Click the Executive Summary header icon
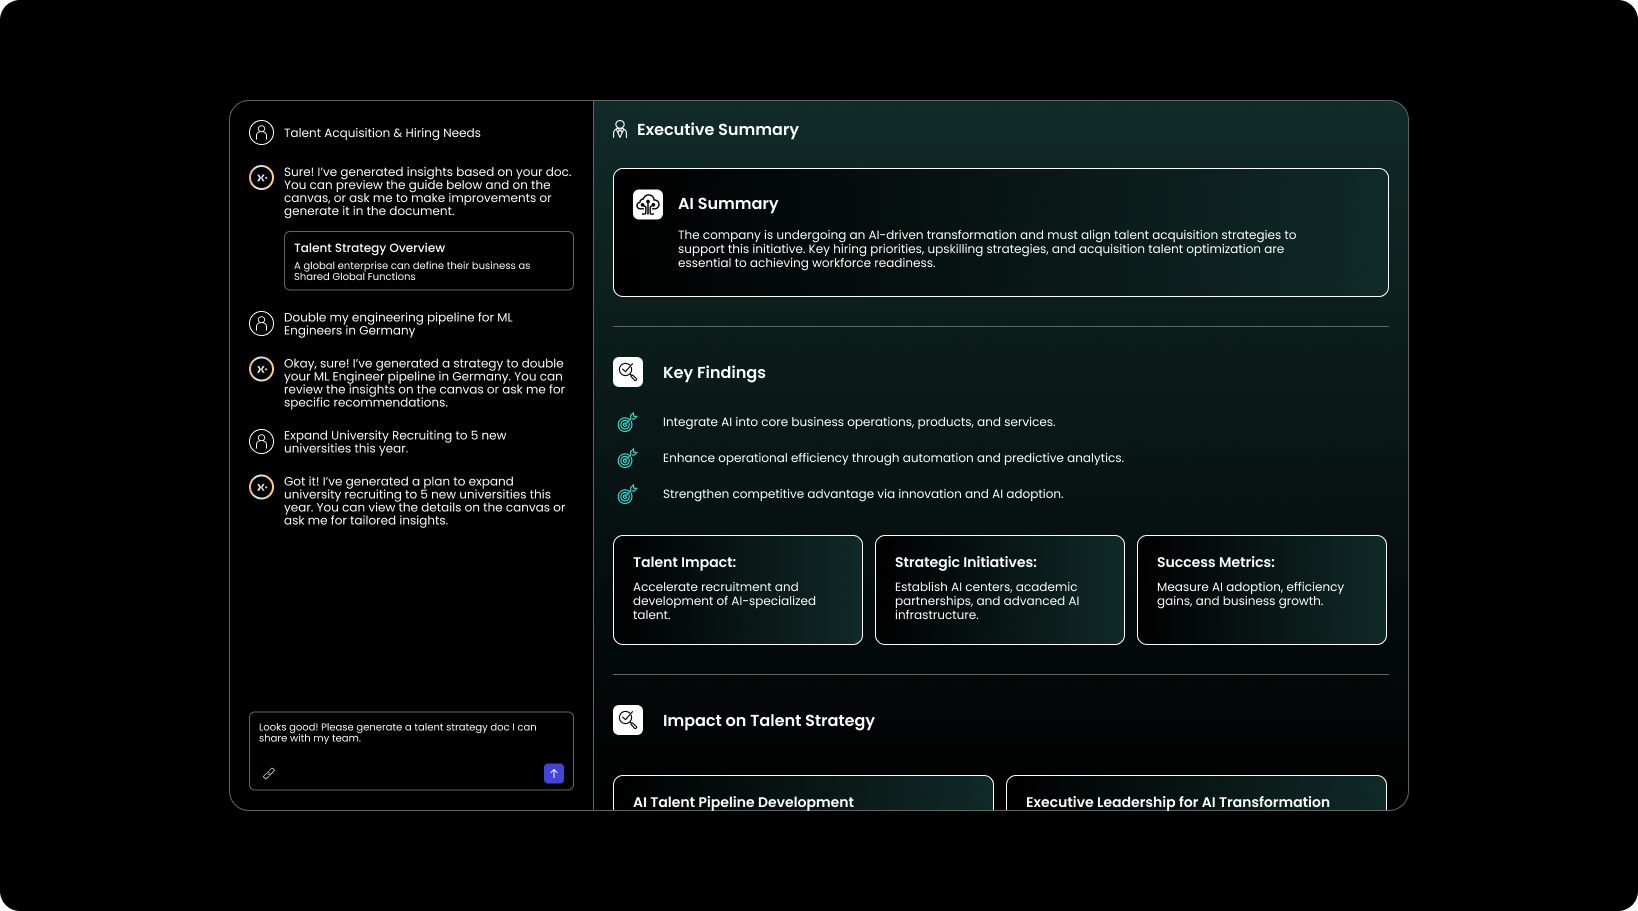Image resolution: width=1638 pixels, height=911 pixels. (620, 129)
